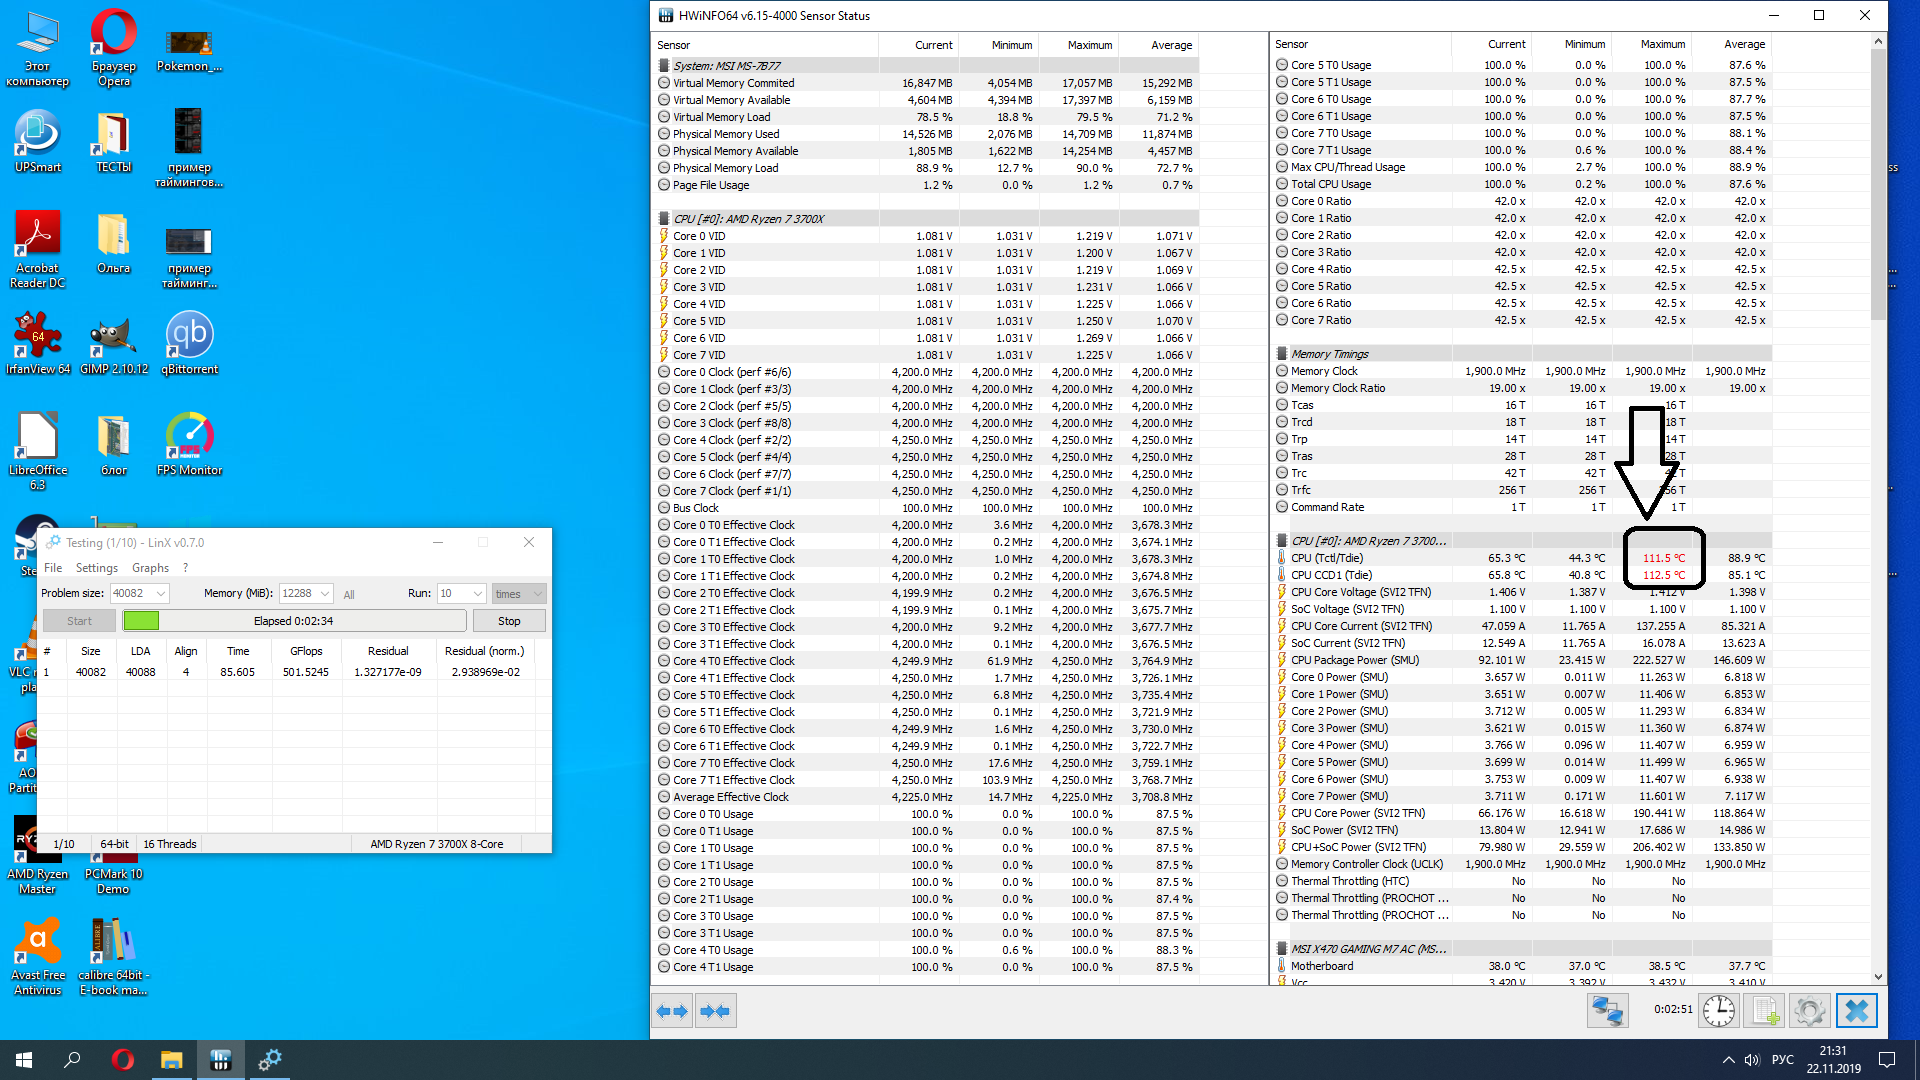1920x1080 pixels.
Task: Click Opera icon in the taskbar
Action: 123,1059
